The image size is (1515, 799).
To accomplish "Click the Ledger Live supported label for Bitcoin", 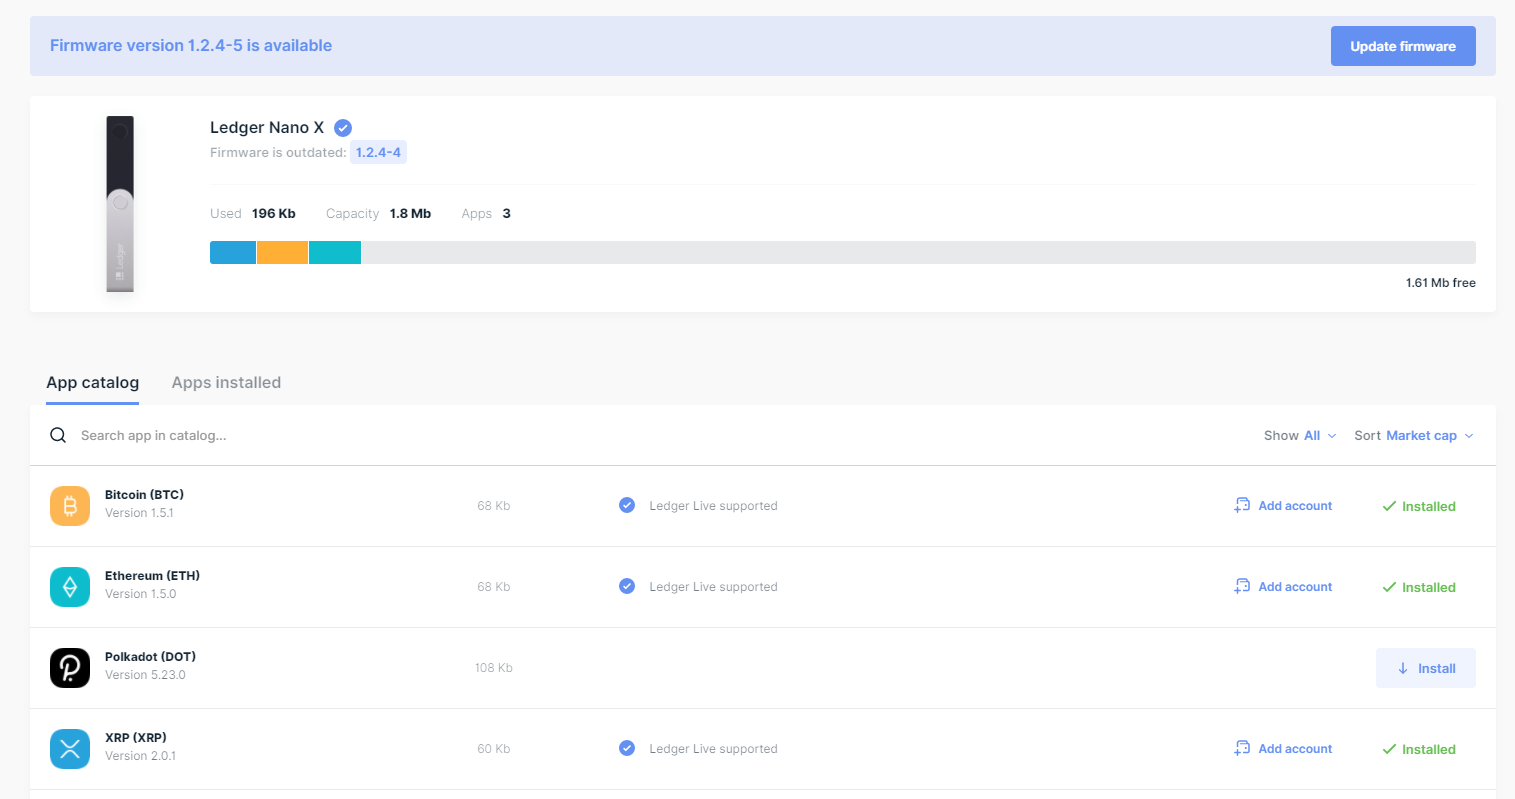I will point(713,506).
